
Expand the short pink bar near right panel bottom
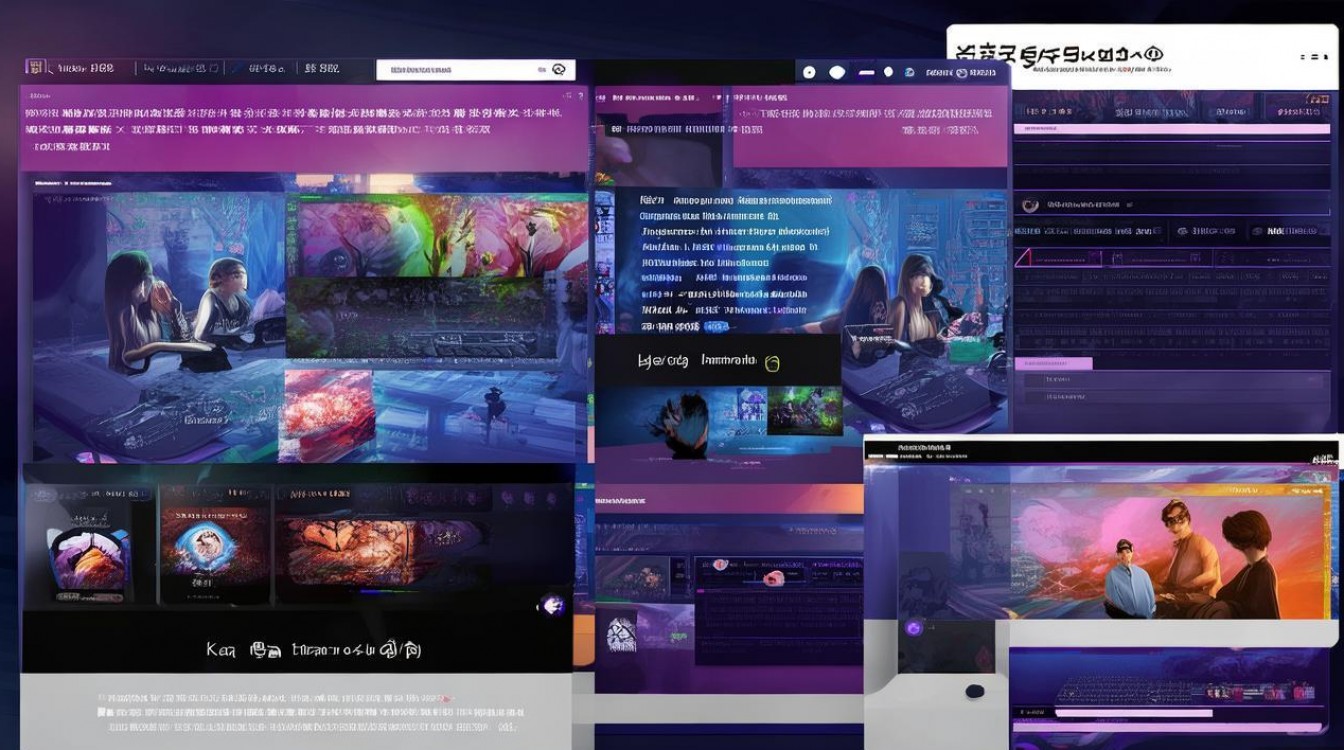pyautogui.click(x=1053, y=364)
